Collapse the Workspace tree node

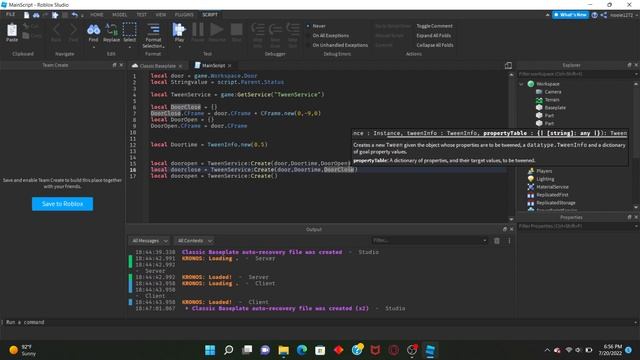pos(521,84)
